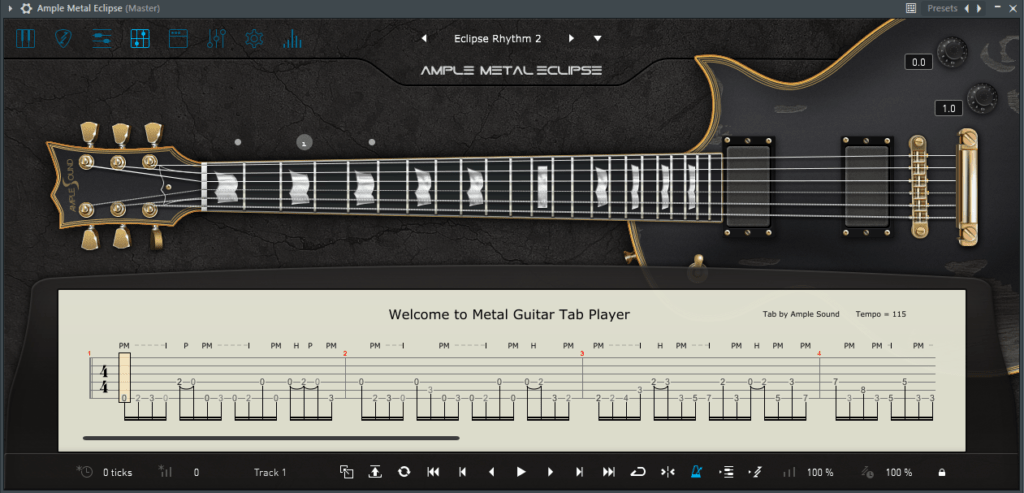Click the 0 ticks offset value
Screen dimensions: 1024x493
click(118, 472)
